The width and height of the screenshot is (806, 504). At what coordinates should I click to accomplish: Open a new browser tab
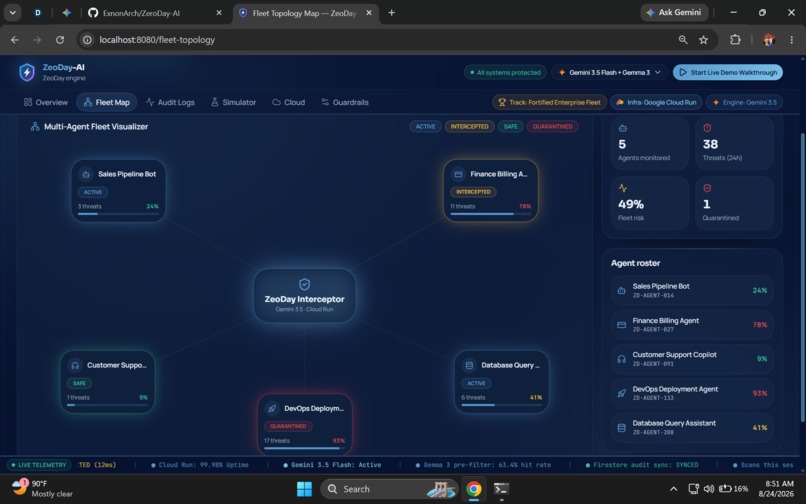click(x=392, y=12)
